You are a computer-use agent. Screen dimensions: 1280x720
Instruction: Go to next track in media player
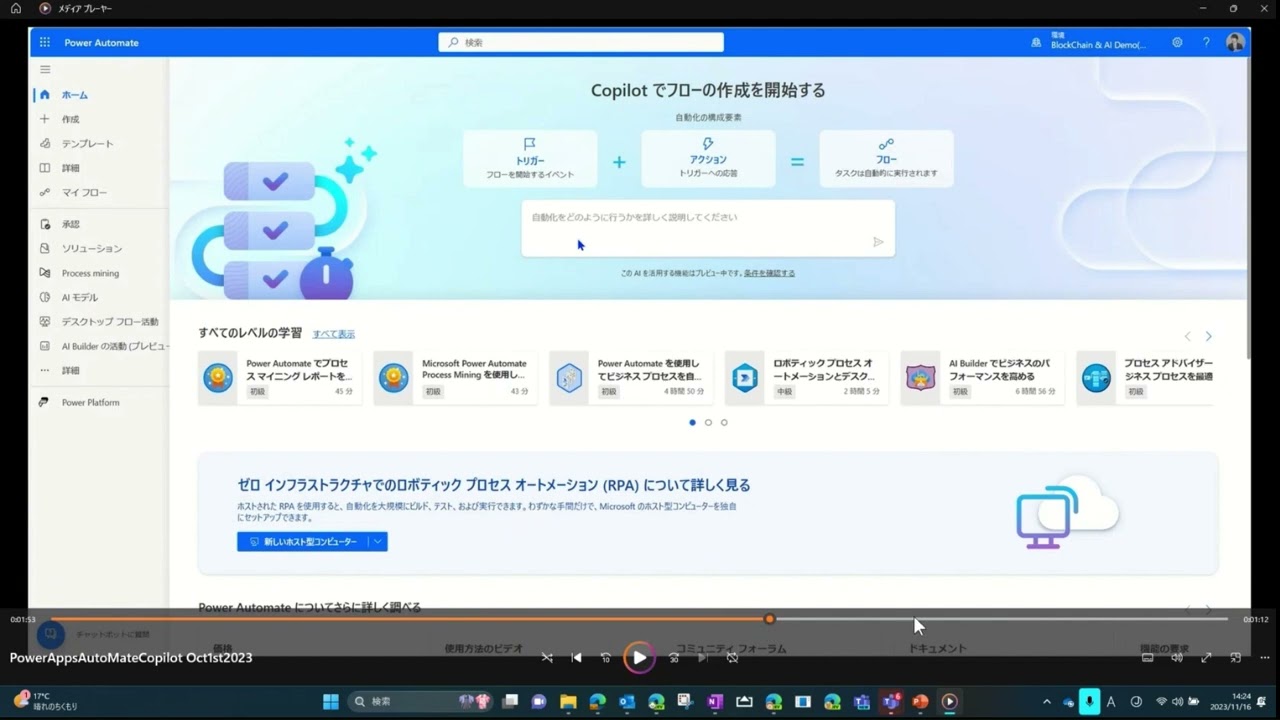pyautogui.click(x=702, y=657)
